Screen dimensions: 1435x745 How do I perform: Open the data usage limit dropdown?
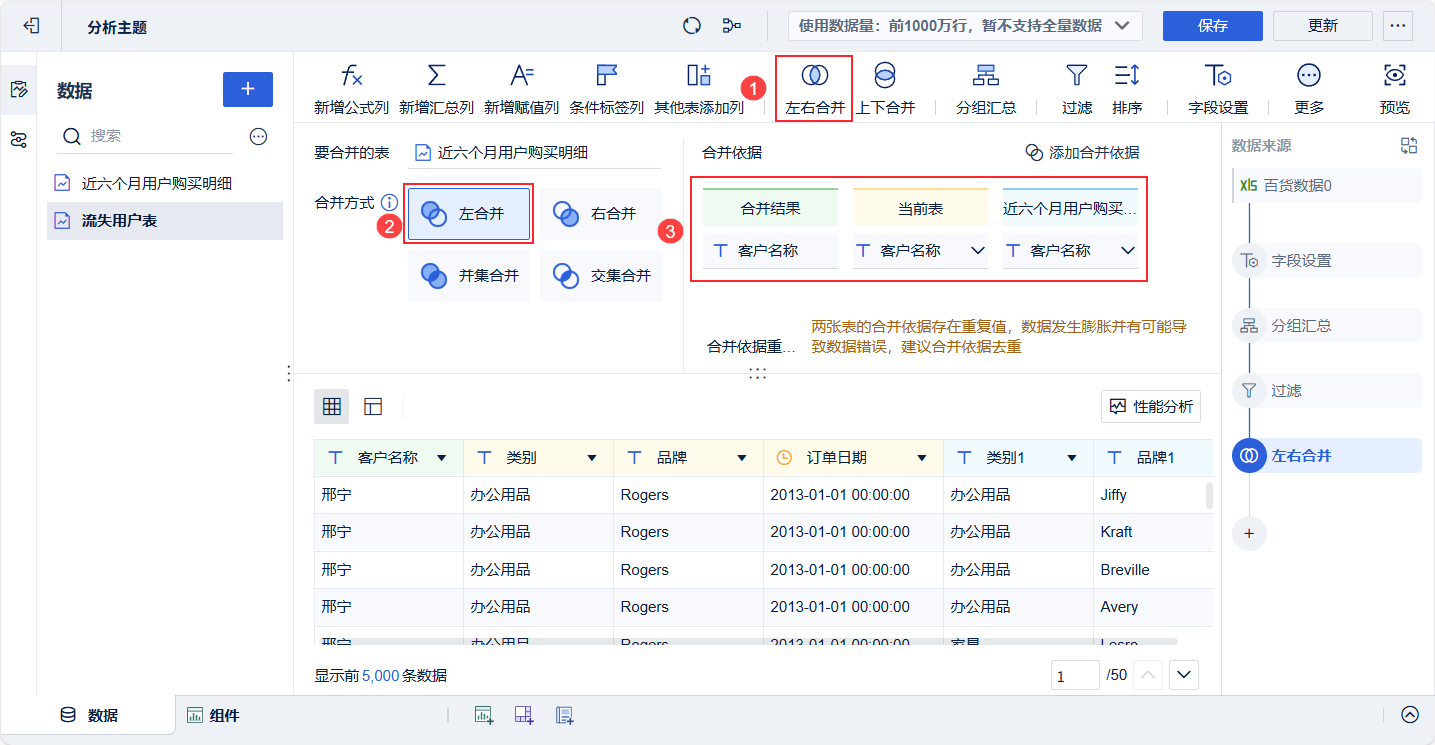[965, 26]
